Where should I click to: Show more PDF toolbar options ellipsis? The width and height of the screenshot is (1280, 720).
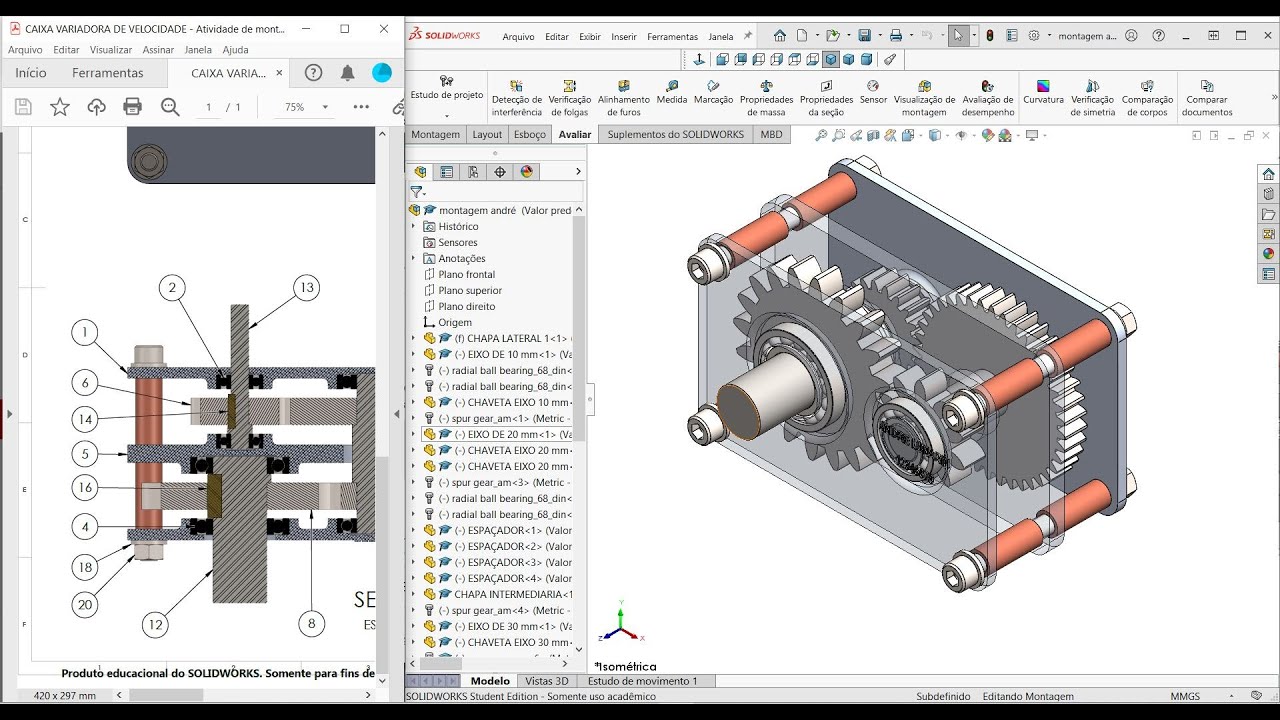pyautogui.click(x=361, y=107)
